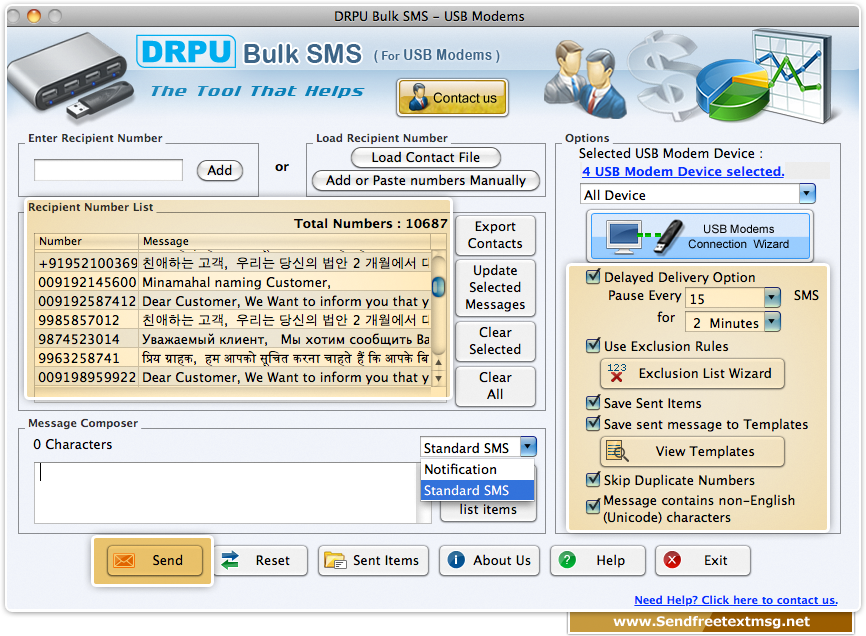Select the row with number 009192587412
The width and height of the screenshot is (866, 636).
(x=233, y=301)
